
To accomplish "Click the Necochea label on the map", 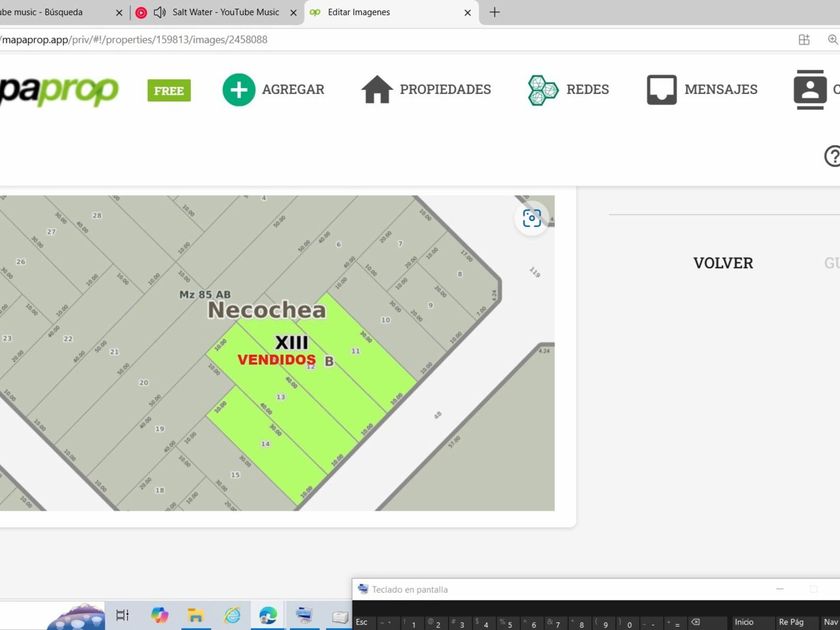I will point(267,310).
